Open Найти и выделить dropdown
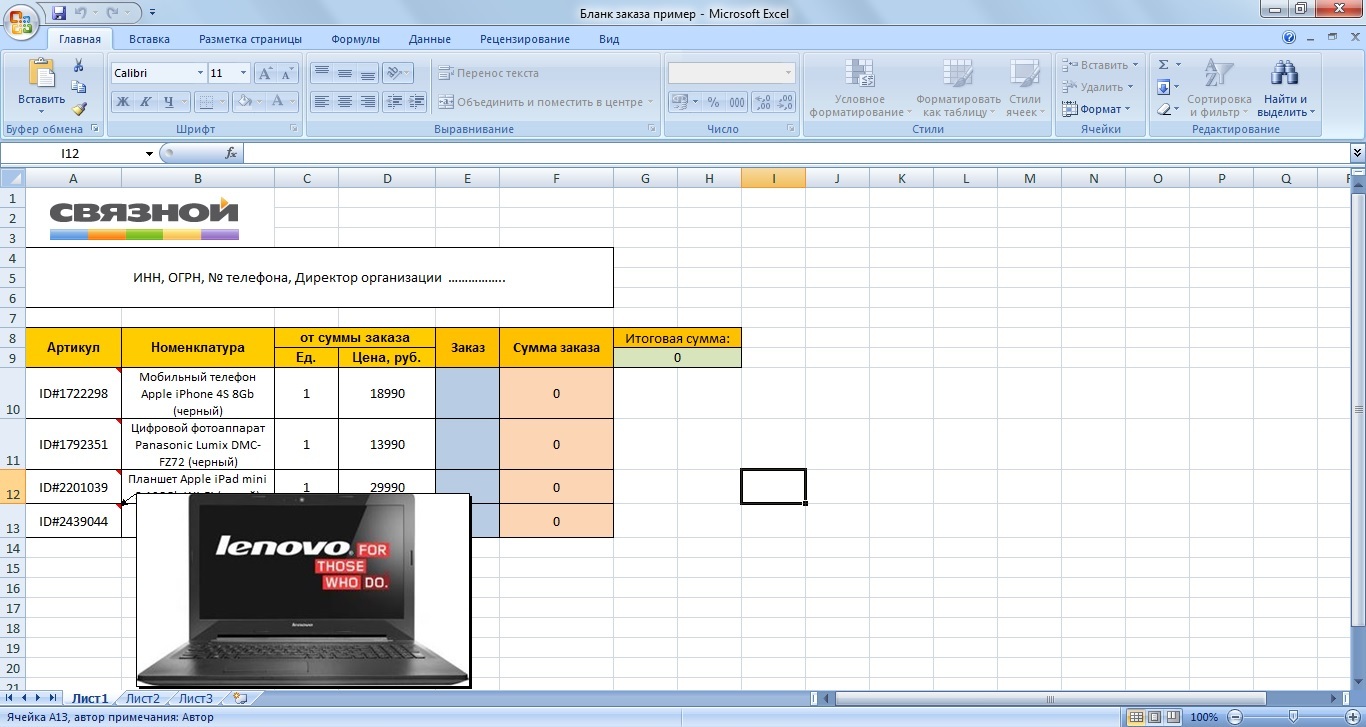Screen dimensions: 1366x727 (x=1285, y=88)
